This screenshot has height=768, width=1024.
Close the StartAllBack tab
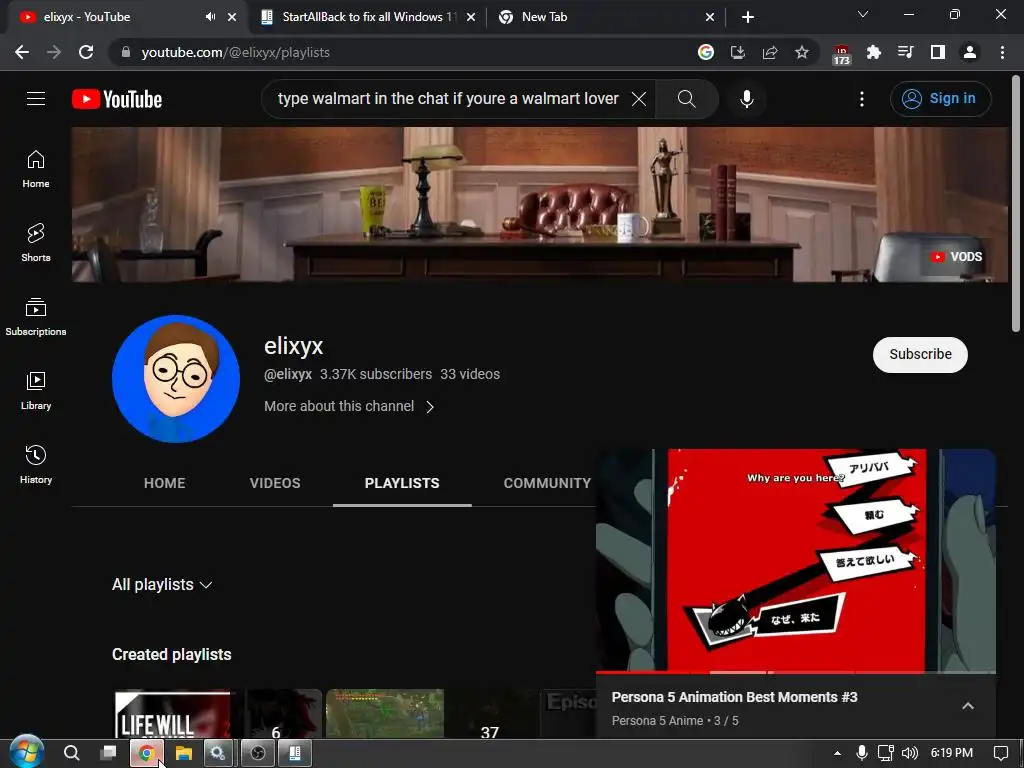(471, 17)
